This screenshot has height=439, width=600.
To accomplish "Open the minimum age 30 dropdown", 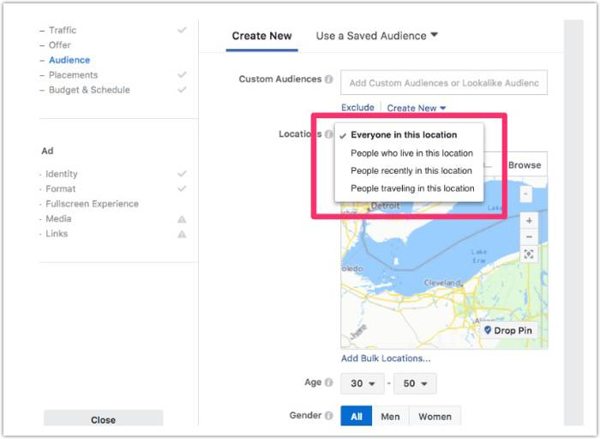I will tap(362, 384).
